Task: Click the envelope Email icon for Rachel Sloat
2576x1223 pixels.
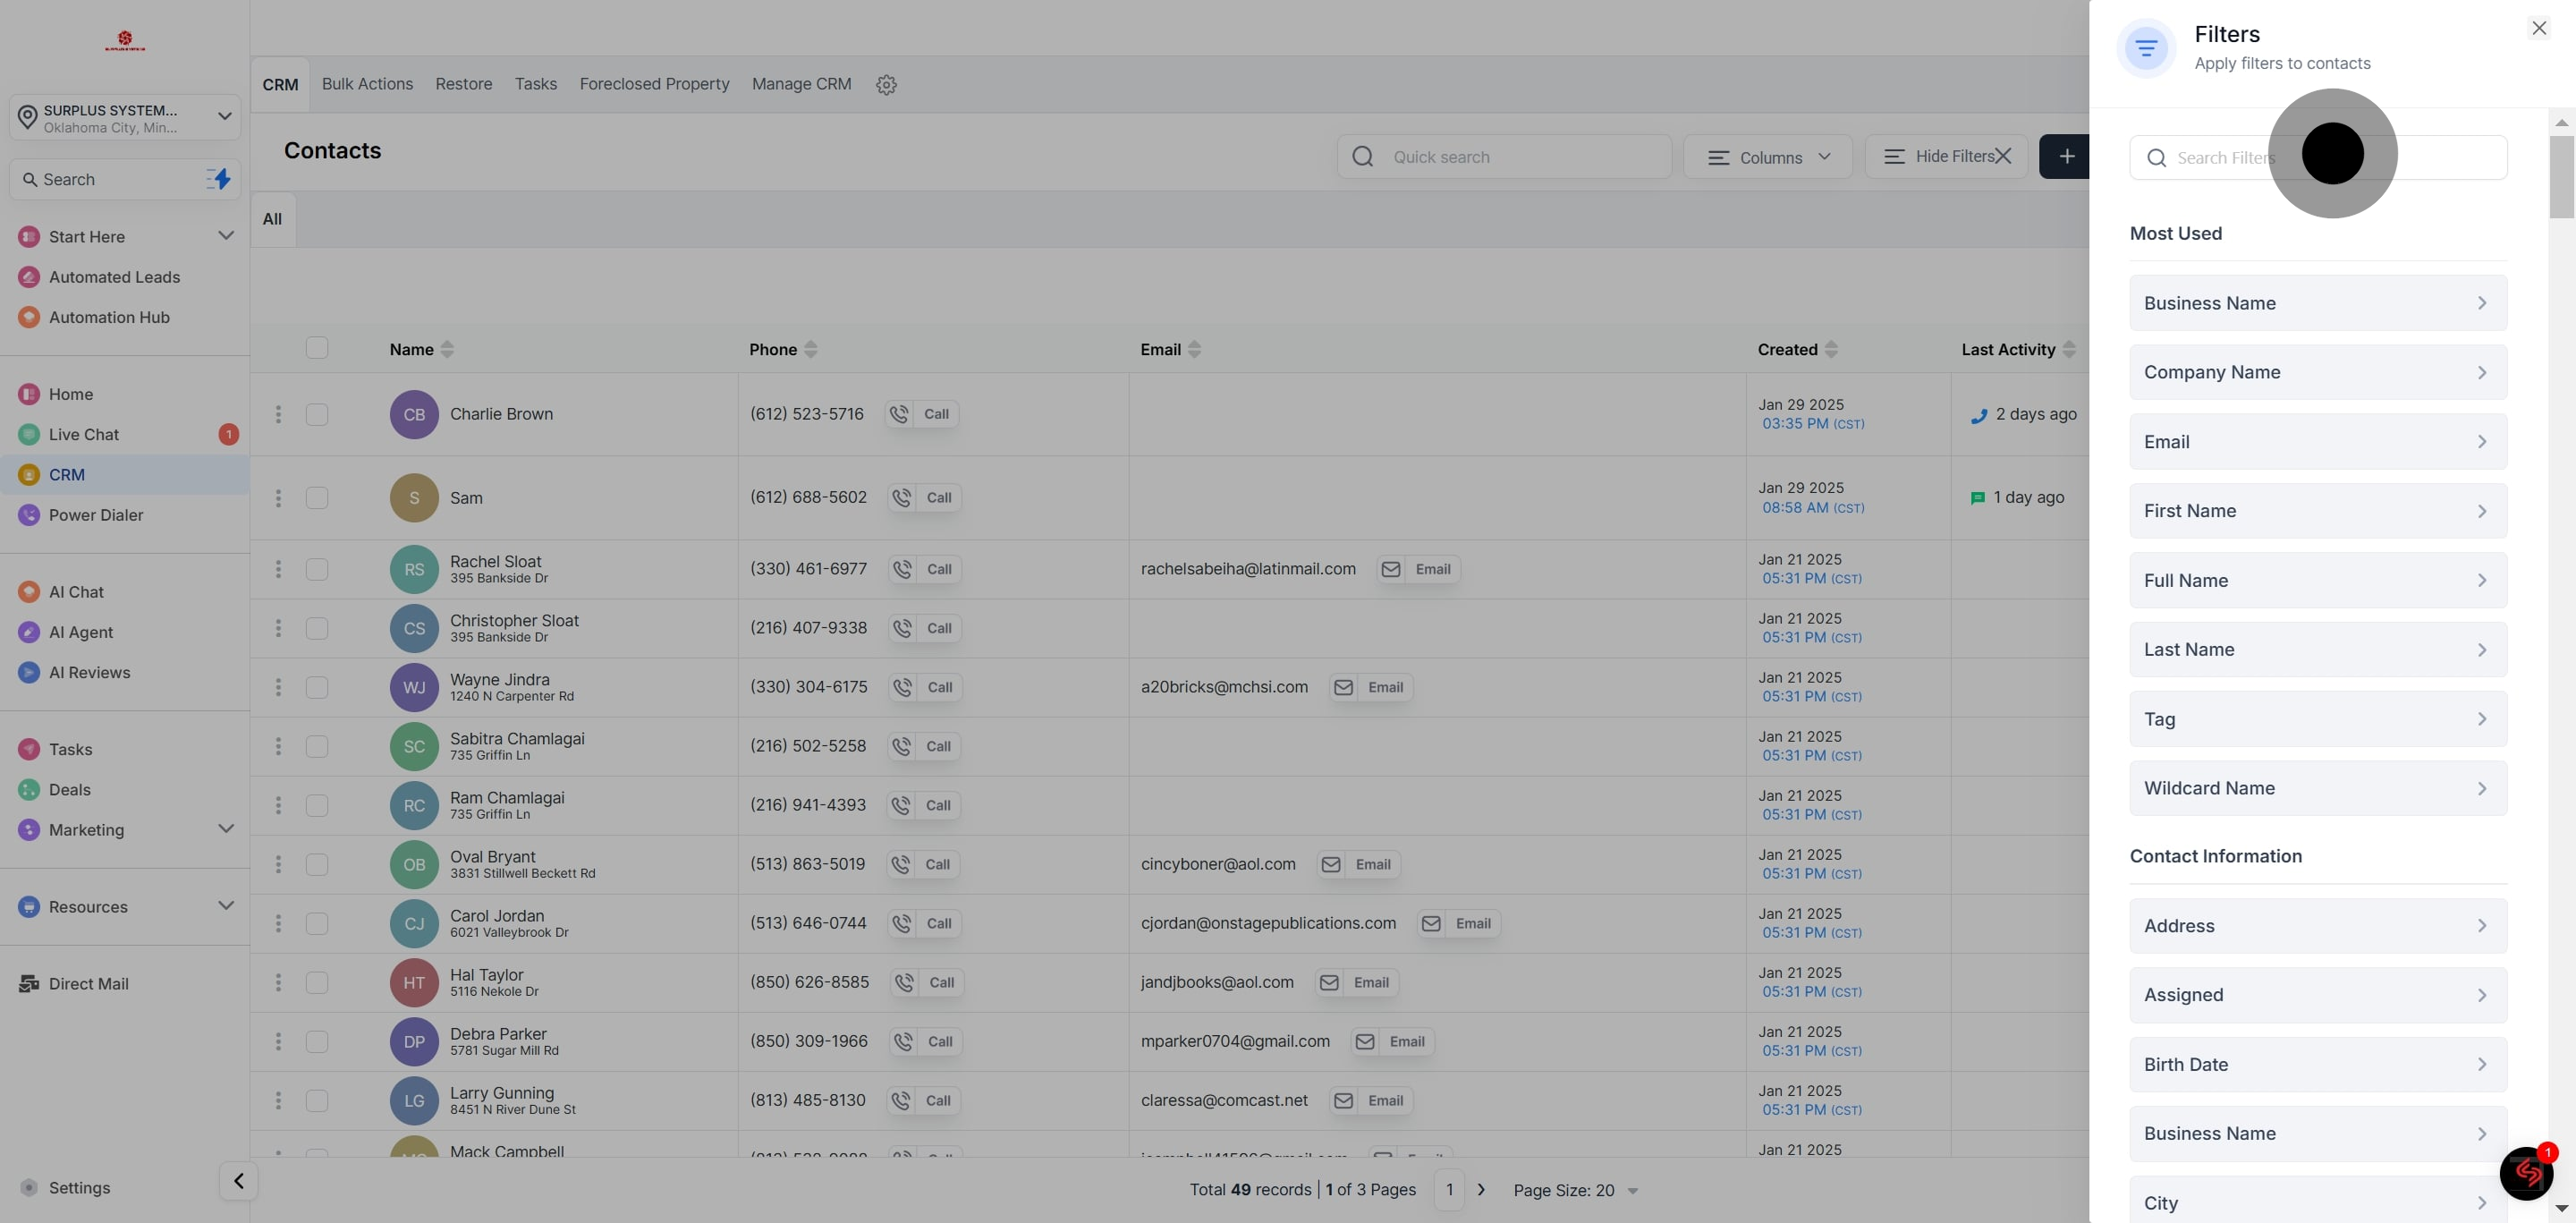Action: (x=1390, y=569)
